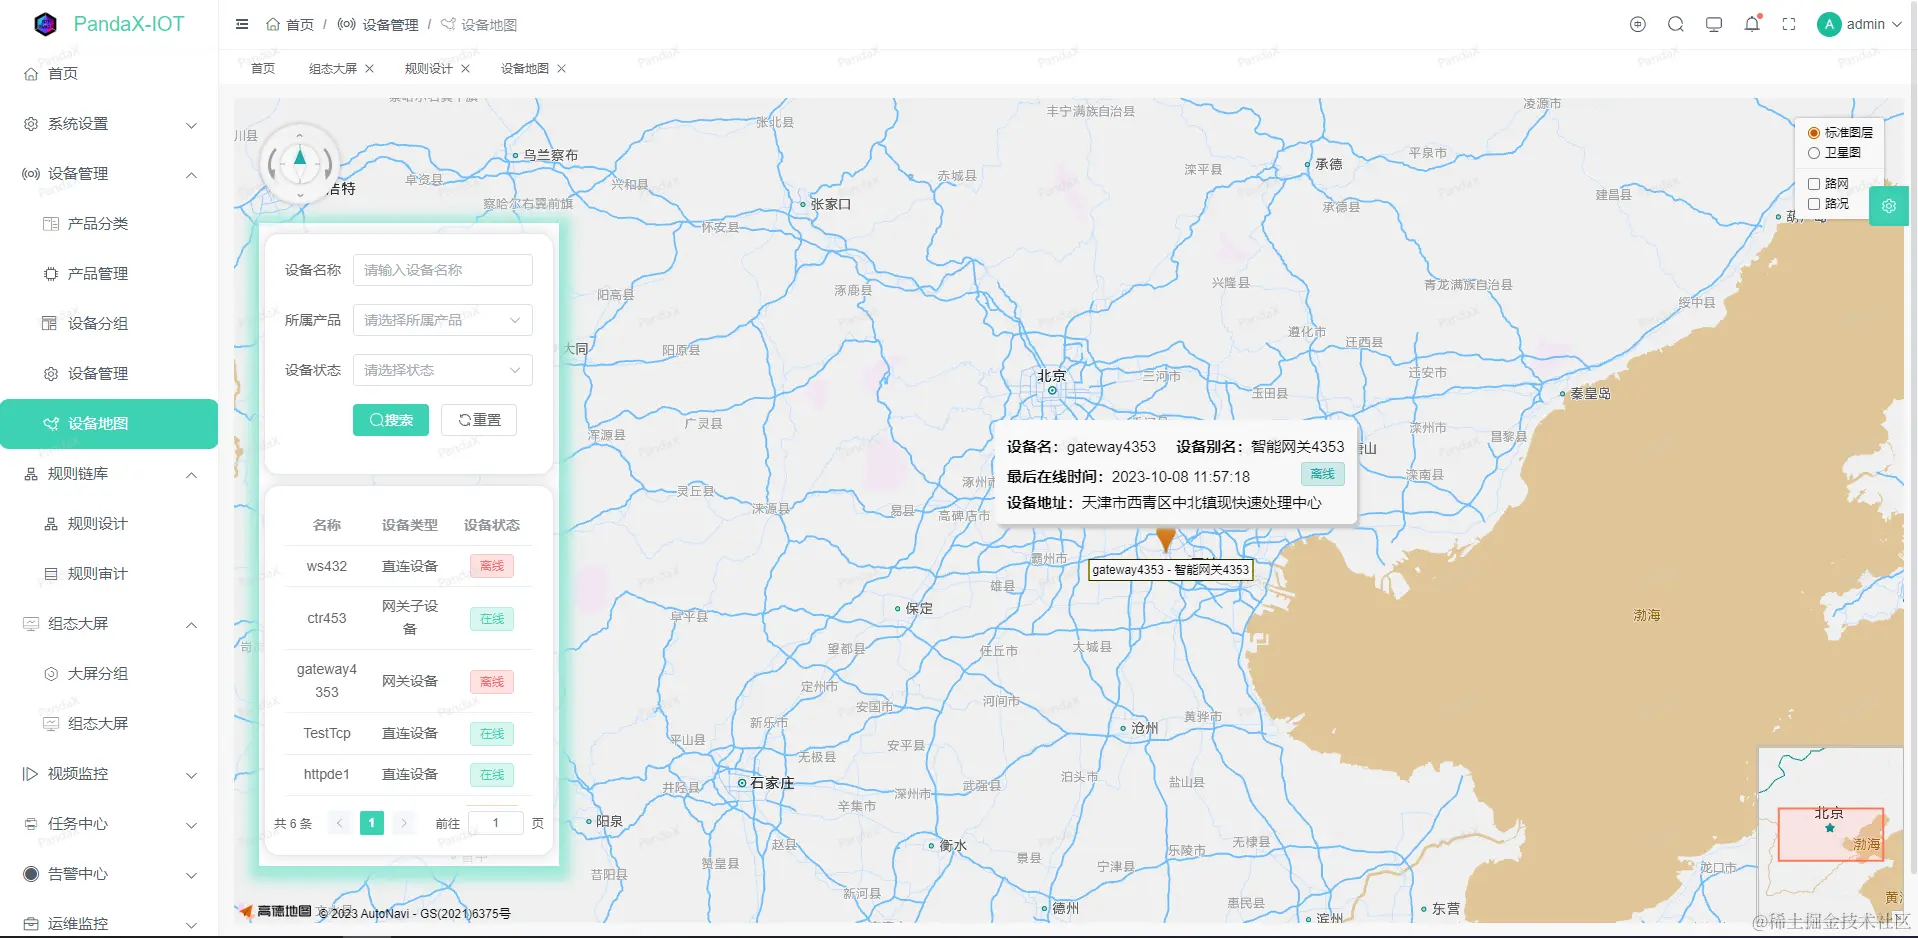The height and width of the screenshot is (938, 1918).
Task: Click the 高德地图 logo on the map
Action: [275, 911]
